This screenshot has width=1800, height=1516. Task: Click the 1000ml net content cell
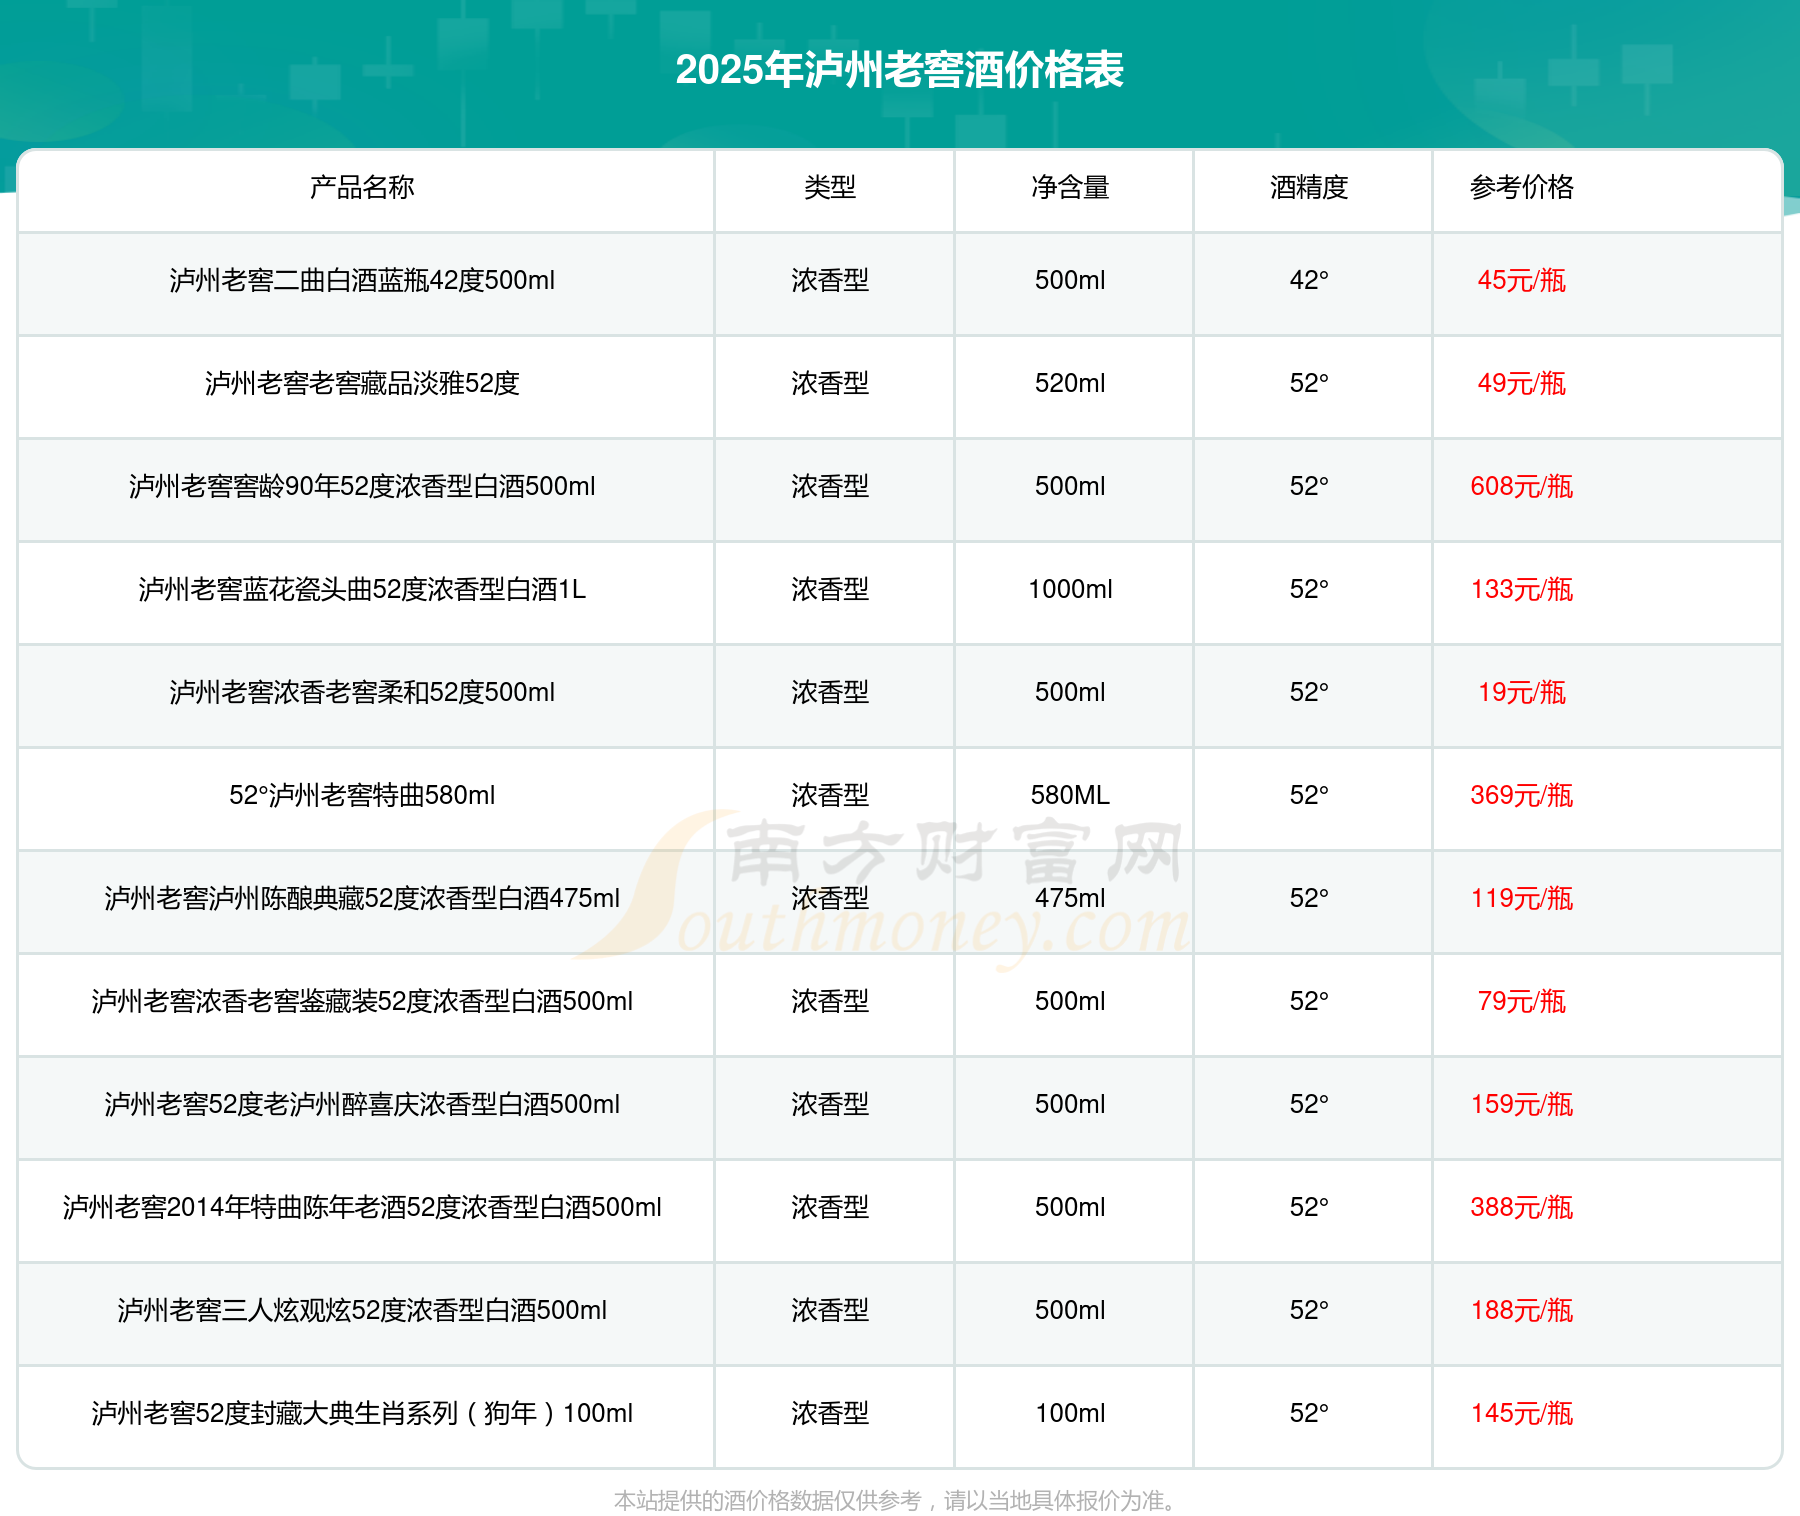(x=1070, y=590)
